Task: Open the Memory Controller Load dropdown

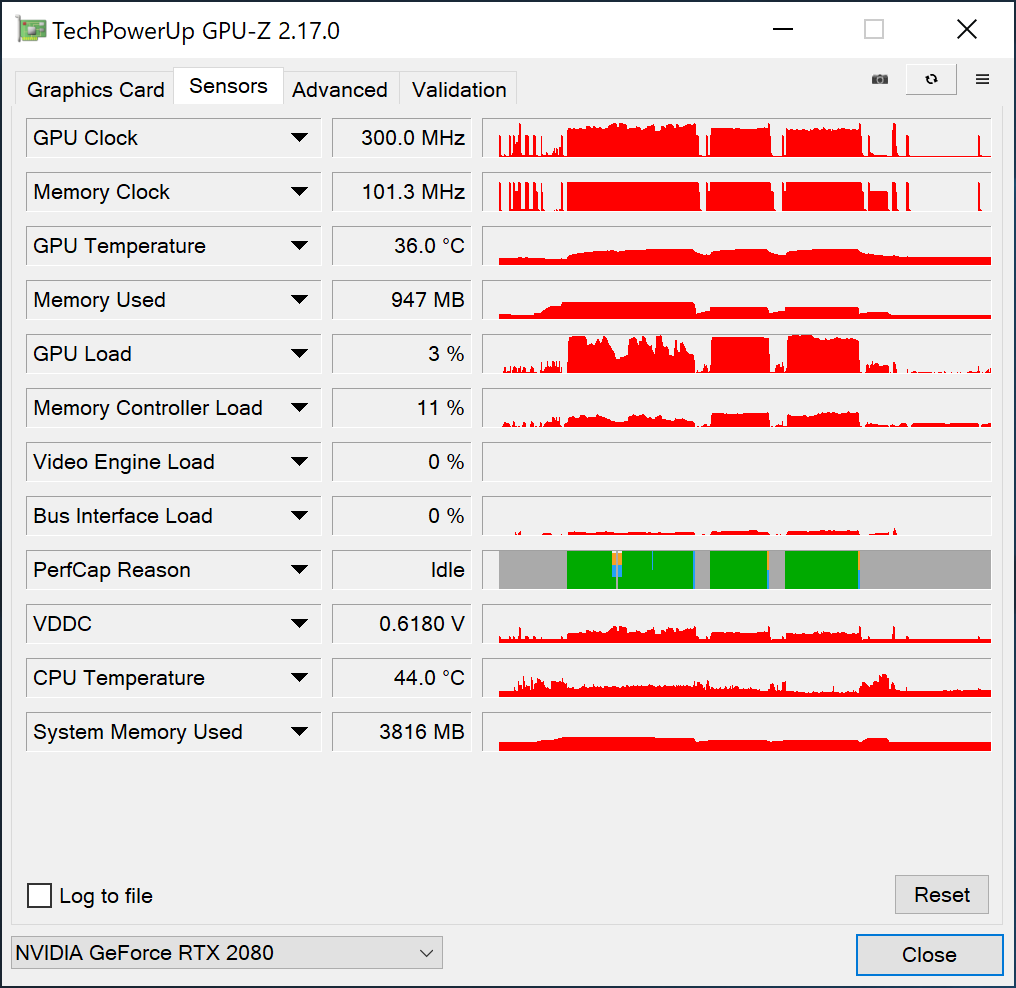Action: tap(173, 408)
